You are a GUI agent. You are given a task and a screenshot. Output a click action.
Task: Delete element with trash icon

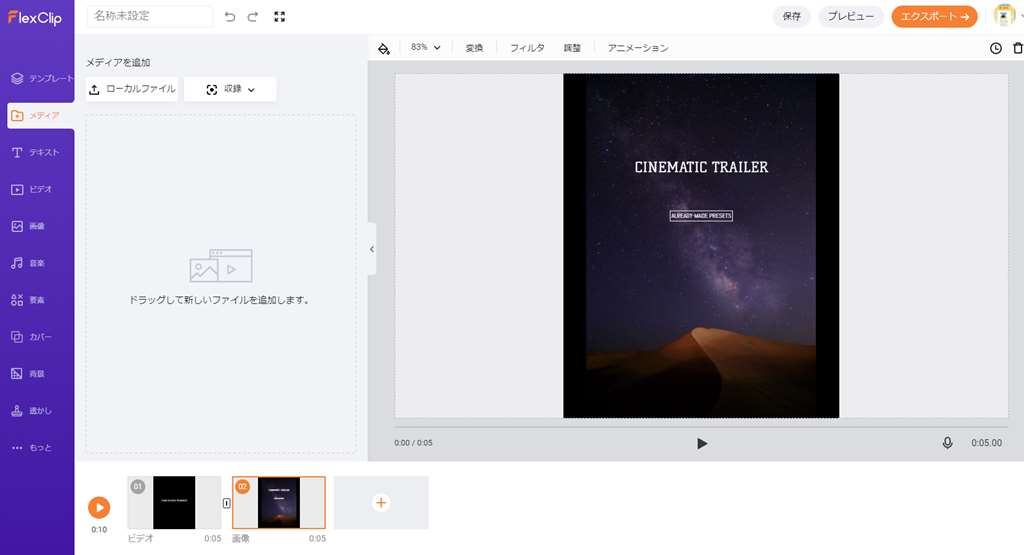coord(1018,48)
